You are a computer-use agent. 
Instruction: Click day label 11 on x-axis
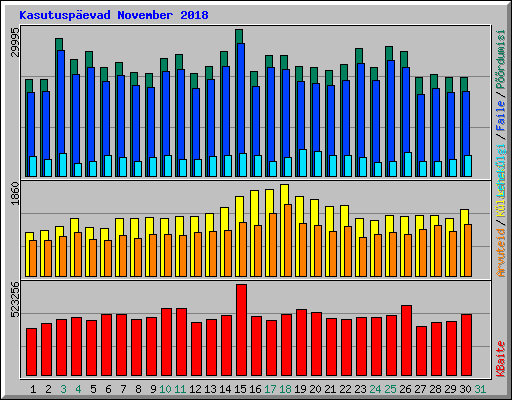point(180,389)
